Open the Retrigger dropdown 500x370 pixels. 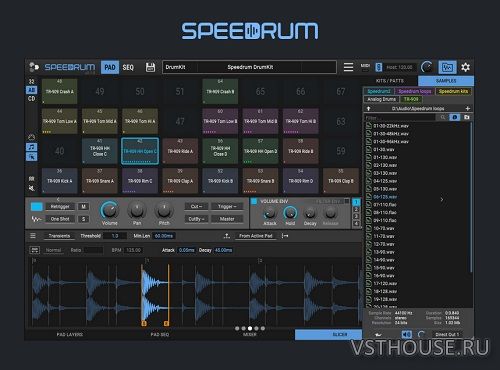click(x=60, y=207)
